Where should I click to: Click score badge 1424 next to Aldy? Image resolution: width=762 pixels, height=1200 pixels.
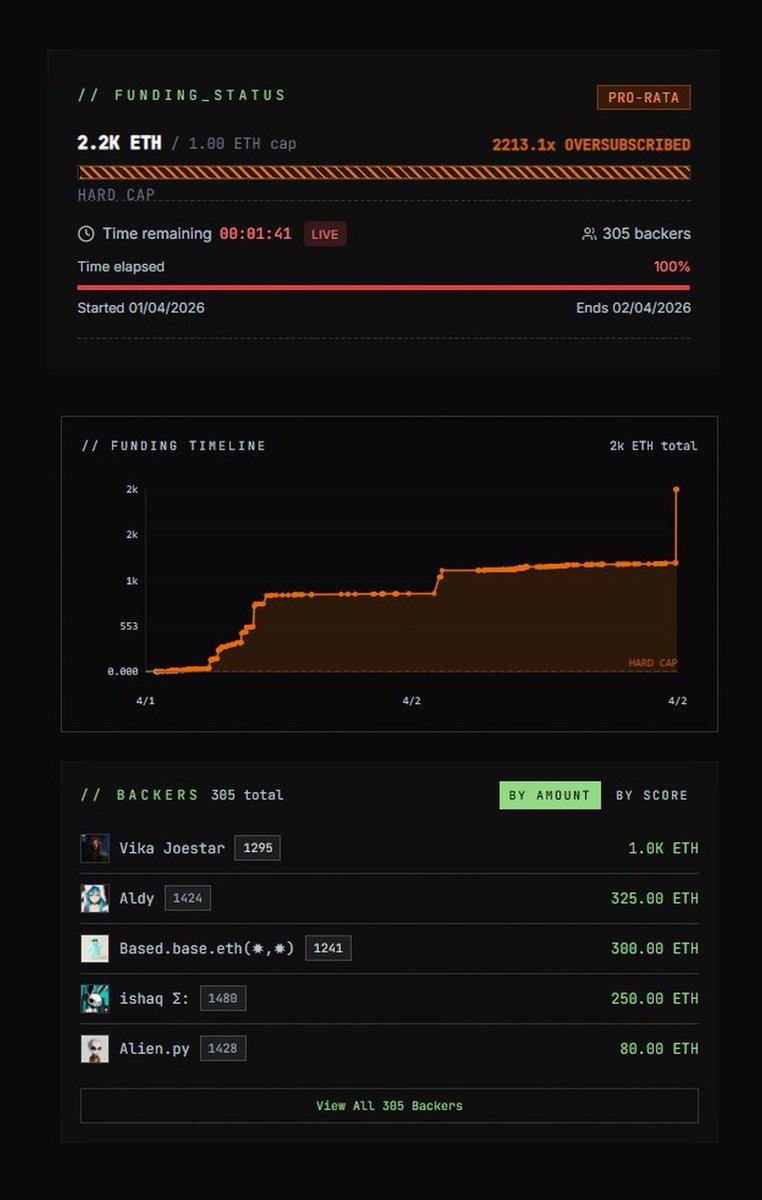(188, 898)
